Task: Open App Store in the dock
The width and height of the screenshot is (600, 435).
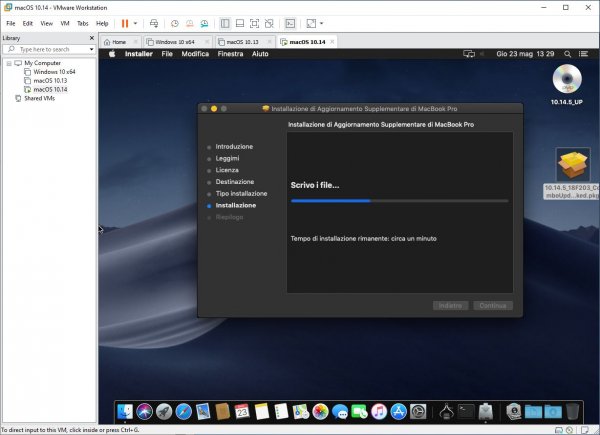Action: click(x=398, y=411)
